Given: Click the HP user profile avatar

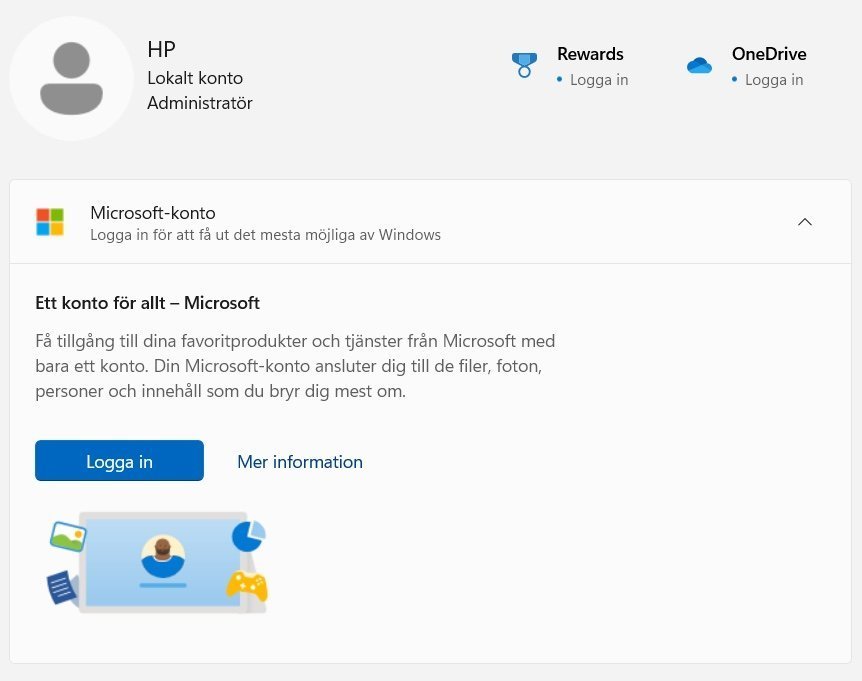Looking at the screenshot, I should 71,78.
